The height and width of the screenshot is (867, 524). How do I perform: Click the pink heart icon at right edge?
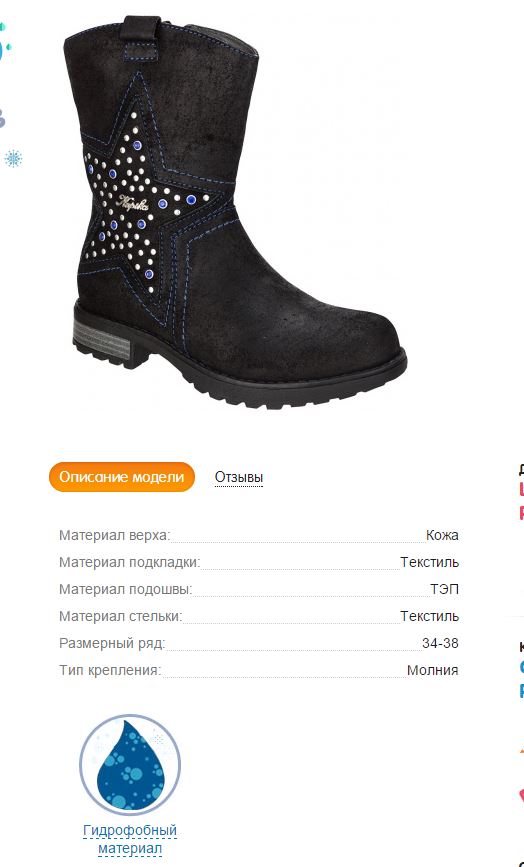pyautogui.click(x=521, y=796)
